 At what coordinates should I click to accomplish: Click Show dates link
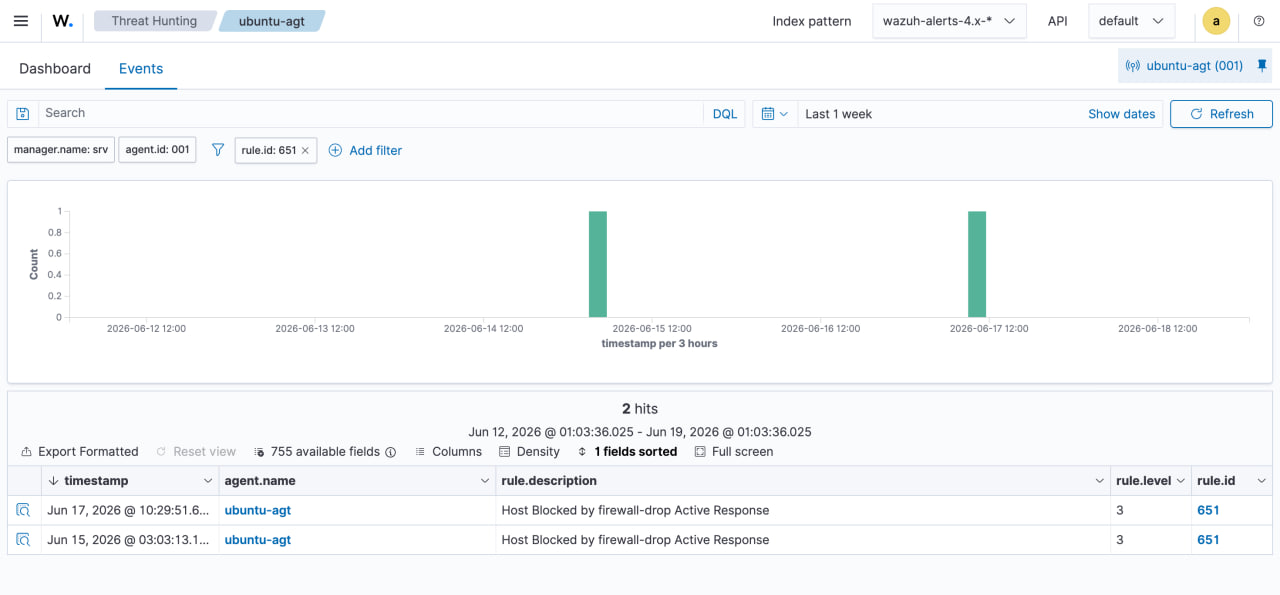point(1121,114)
